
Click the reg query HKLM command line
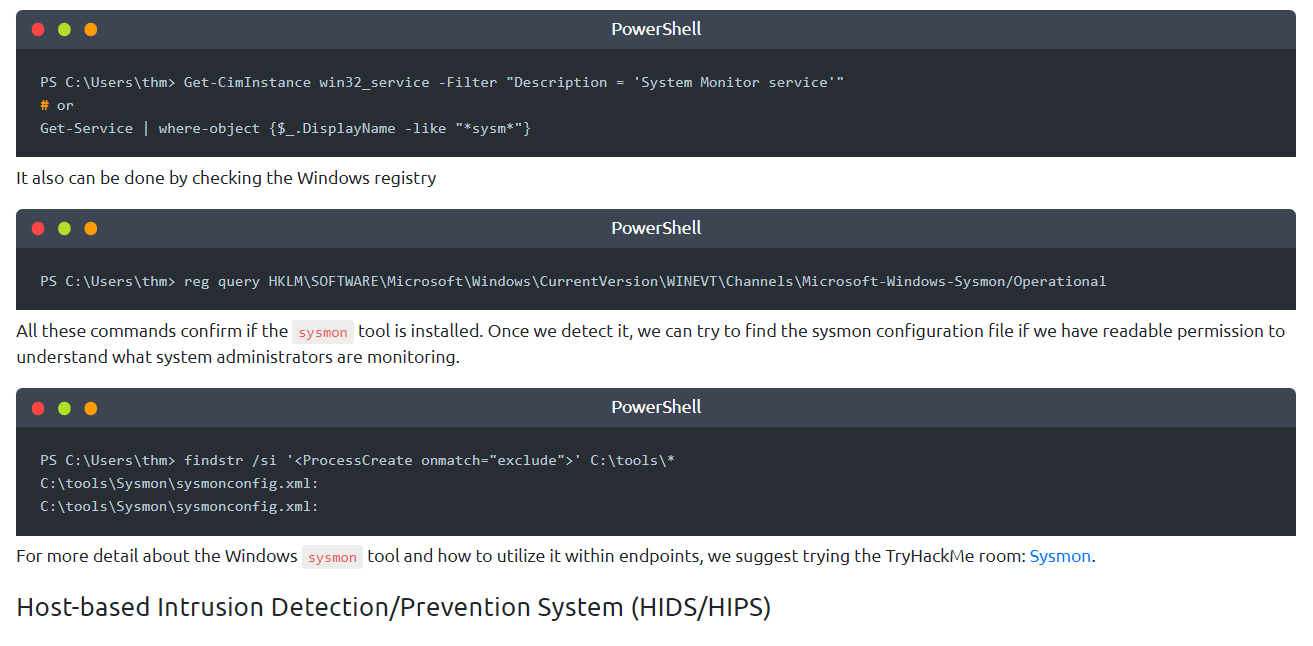tap(573, 281)
